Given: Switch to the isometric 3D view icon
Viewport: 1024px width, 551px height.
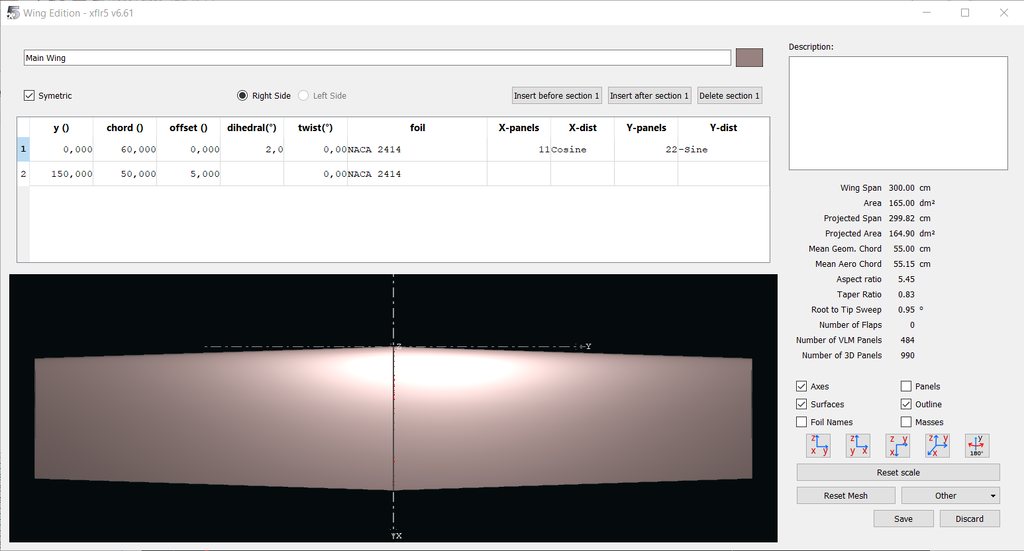Looking at the screenshot, I should 938,446.
